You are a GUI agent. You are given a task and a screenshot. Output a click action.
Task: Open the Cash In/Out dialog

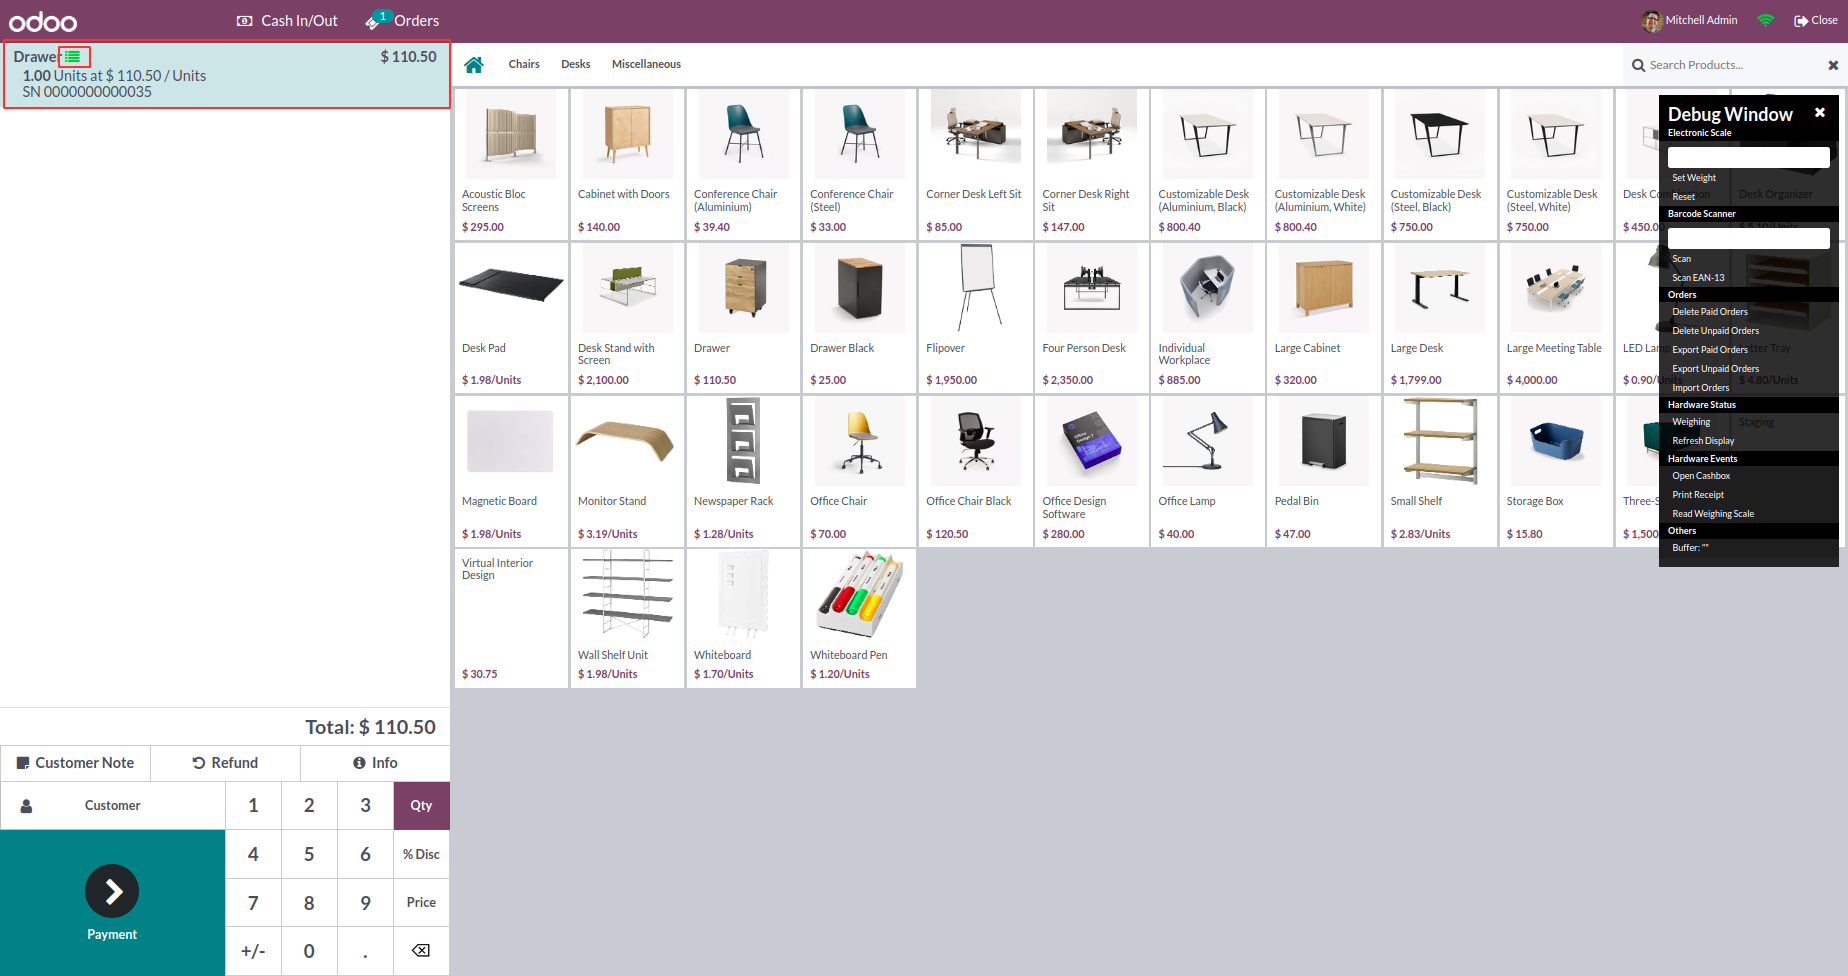(287, 21)
